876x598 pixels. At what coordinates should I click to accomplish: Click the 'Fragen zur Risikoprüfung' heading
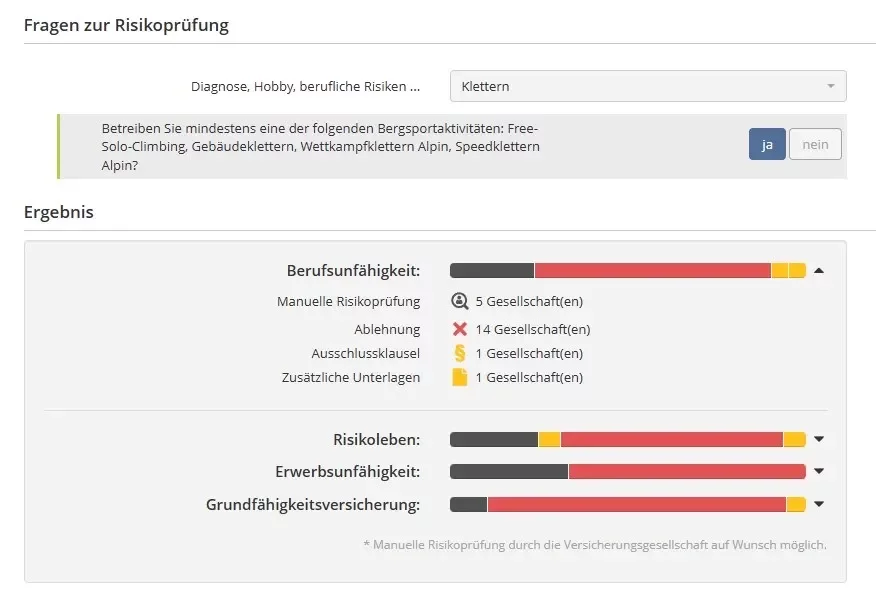pyautogui.click(x=125, y=25)
